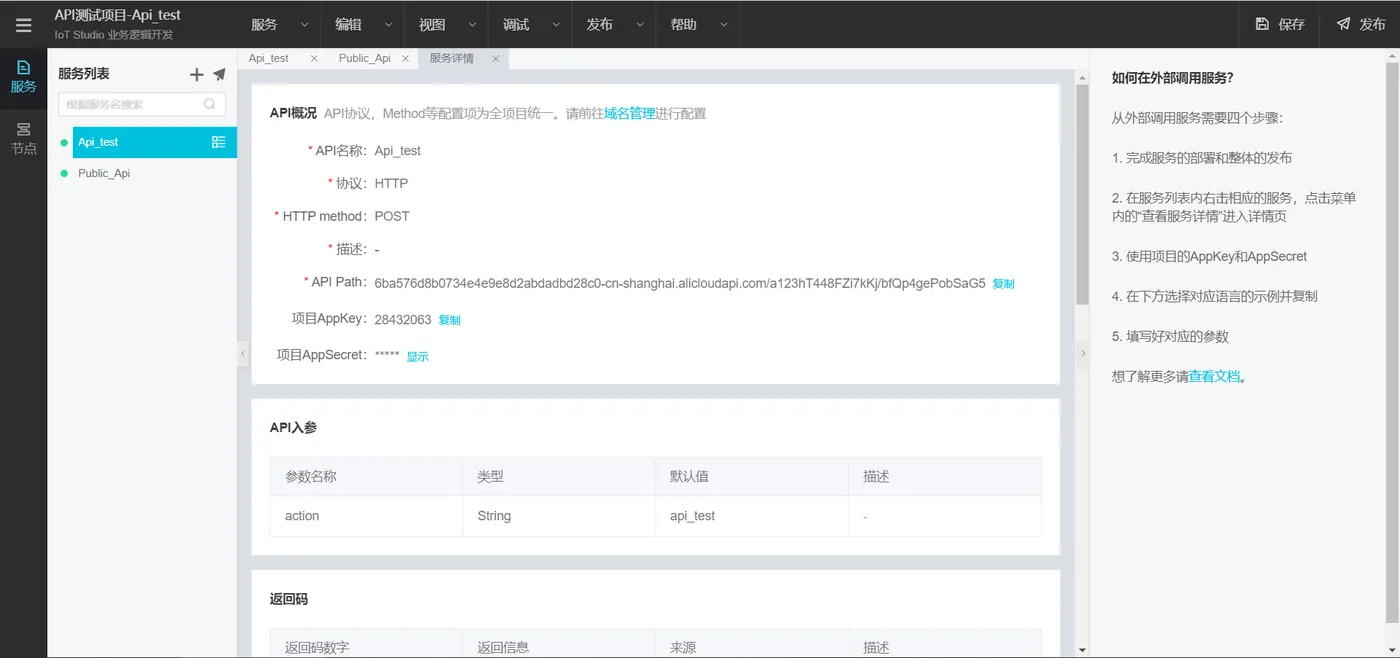Open the Api_test service row menu icon
The height and width of the screenshot is (658, 1400).
[219, 142]
